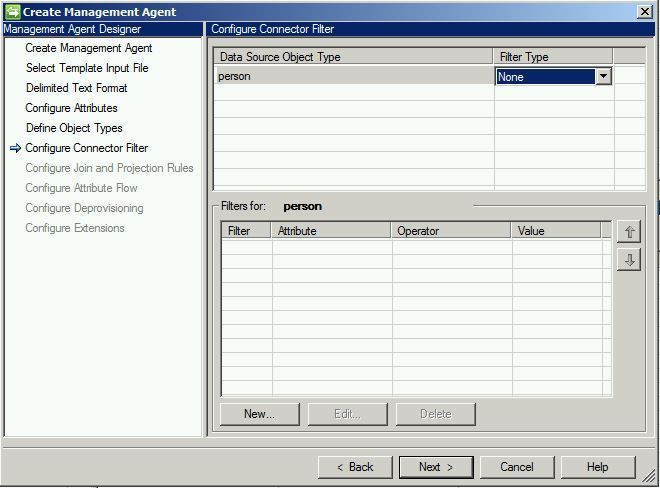
Task: Click the Filter Type column header
Action: pyautogui.click(x=553, y=57)
